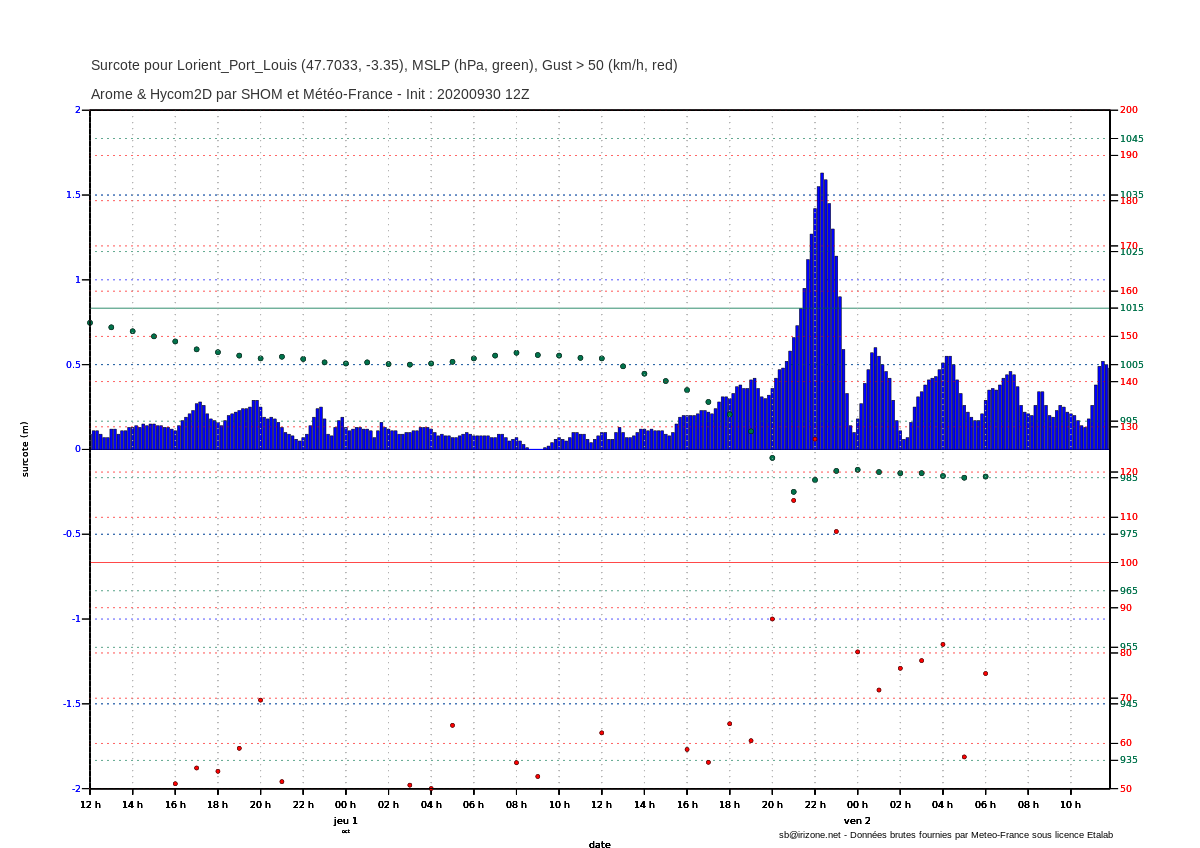This screenshot has width=1200, height=848.
Task: Click the Arome & Hycom2D subtitle line
Action: (310, 94)
